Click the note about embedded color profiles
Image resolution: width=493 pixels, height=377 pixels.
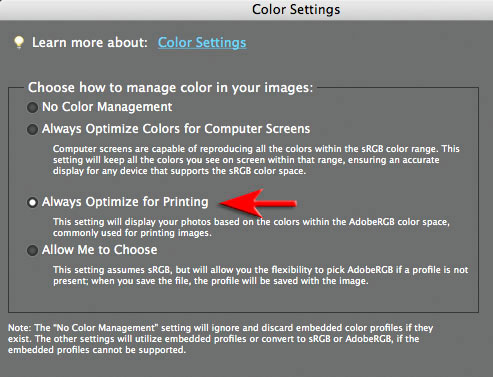[220, 339]
